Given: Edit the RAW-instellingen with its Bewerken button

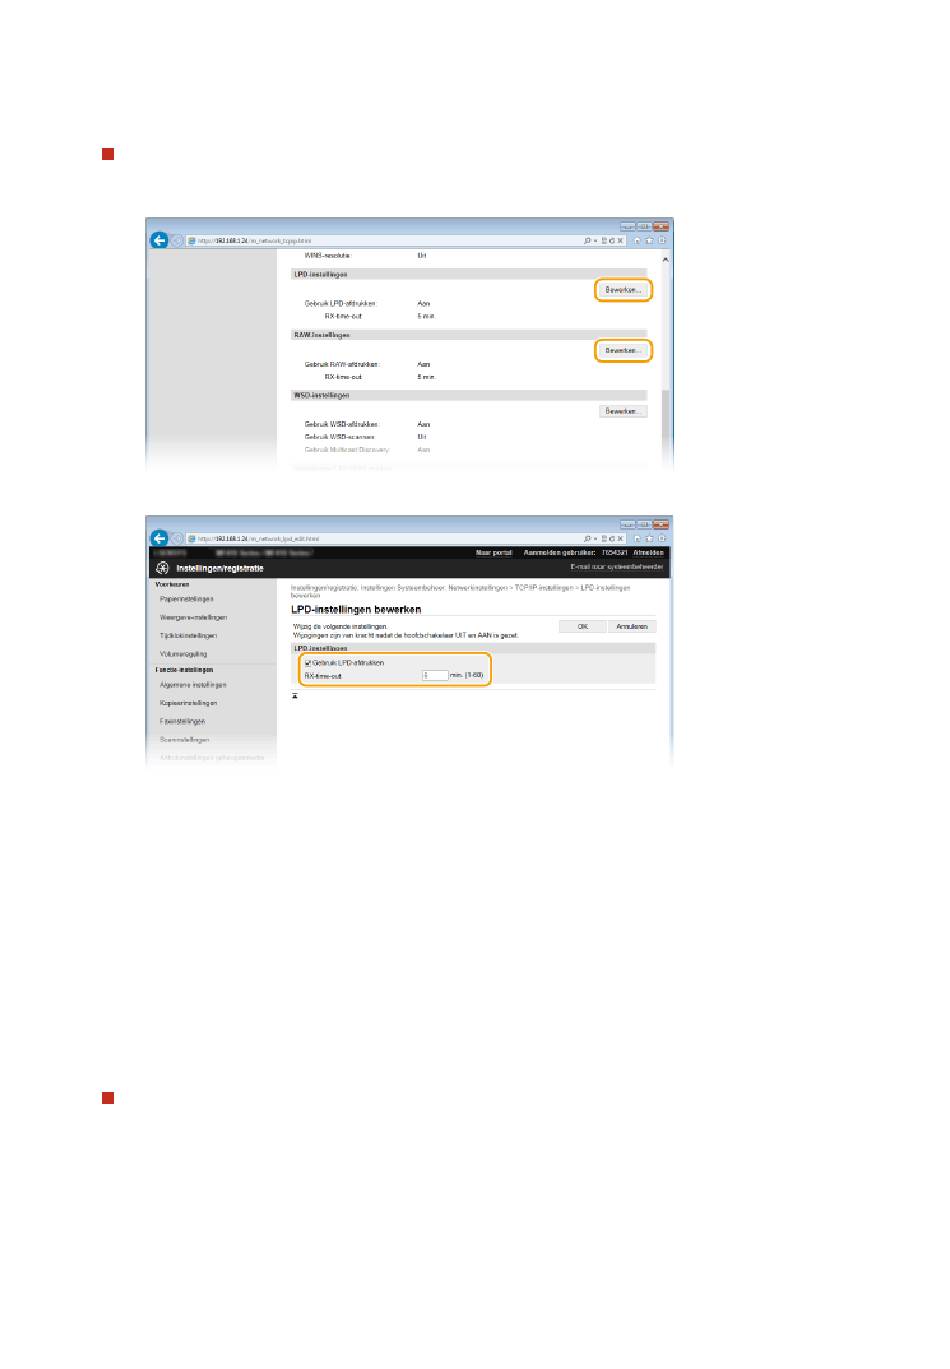Looking at the screenshot, I should (623, 351).
